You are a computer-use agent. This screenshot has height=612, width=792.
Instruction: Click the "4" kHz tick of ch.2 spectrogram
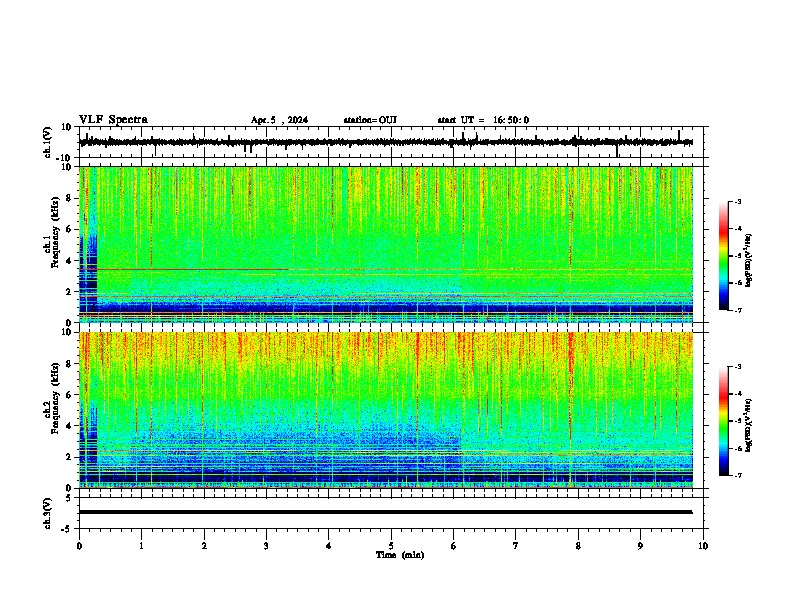(x=69, y=426)
